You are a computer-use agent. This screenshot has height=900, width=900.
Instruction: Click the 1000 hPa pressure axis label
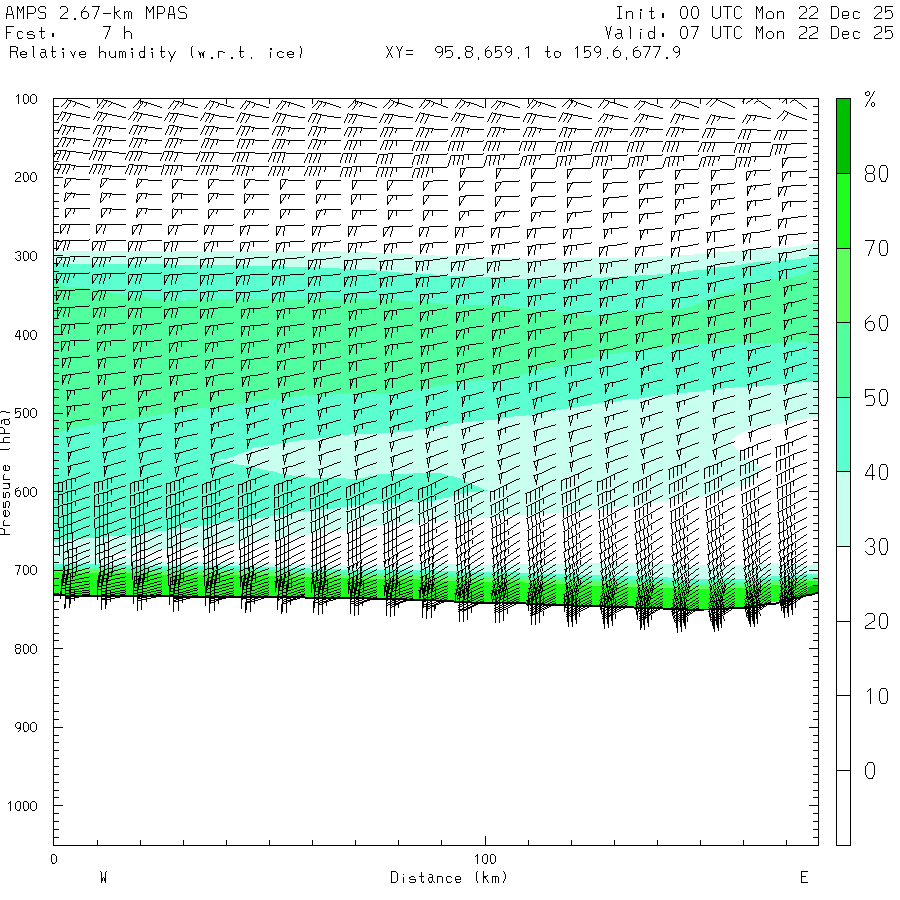point(22,806)
